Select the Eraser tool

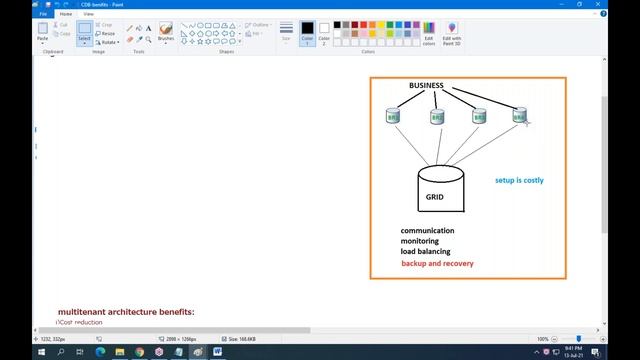point(130,40)
